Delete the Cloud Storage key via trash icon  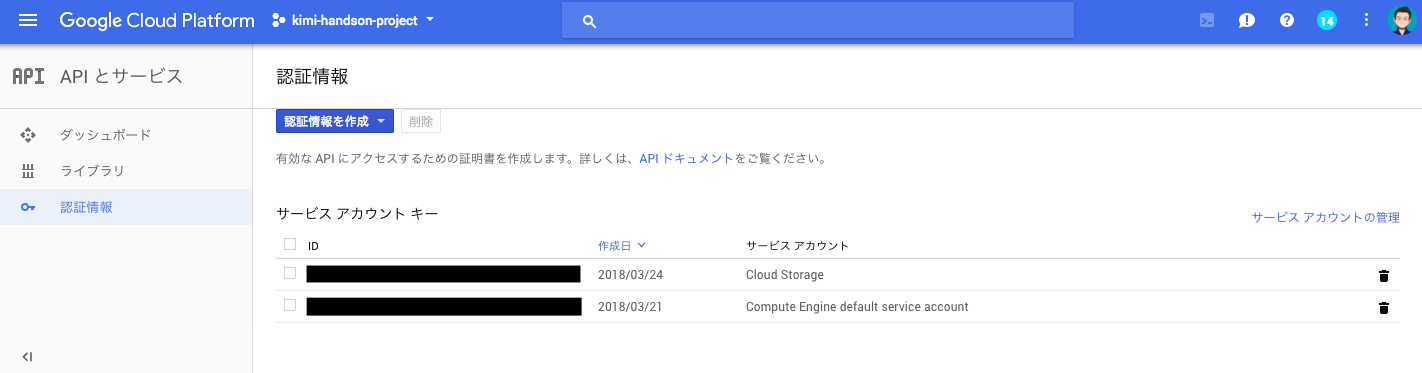[1384, 276]
